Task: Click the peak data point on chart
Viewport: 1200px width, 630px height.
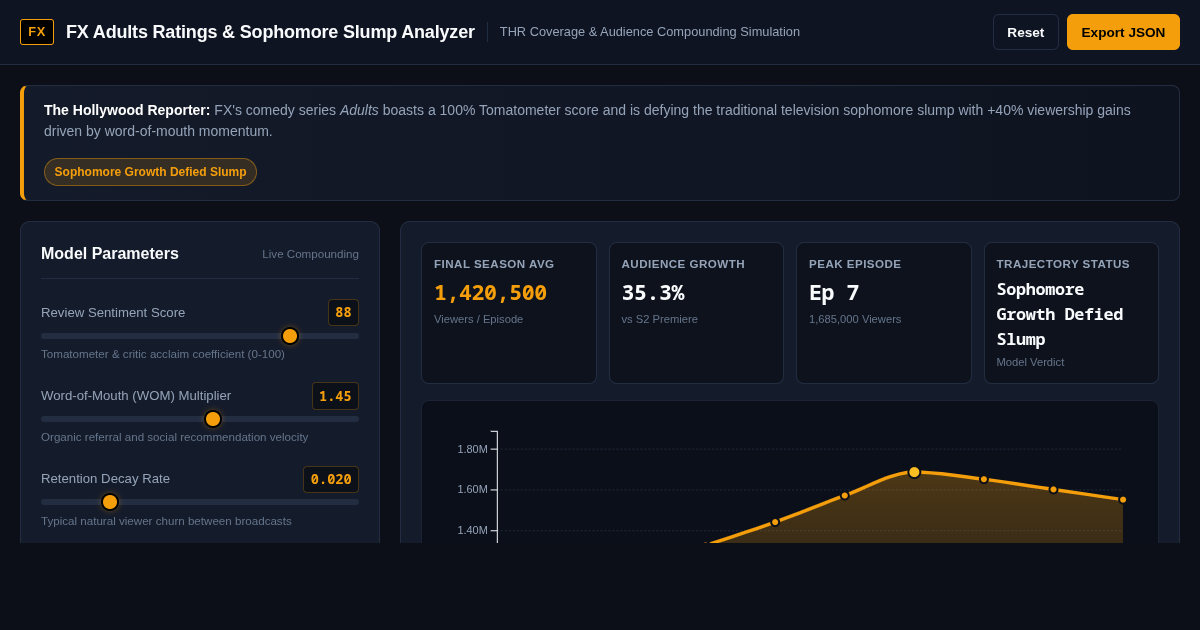Action: (x=914, y=472)
